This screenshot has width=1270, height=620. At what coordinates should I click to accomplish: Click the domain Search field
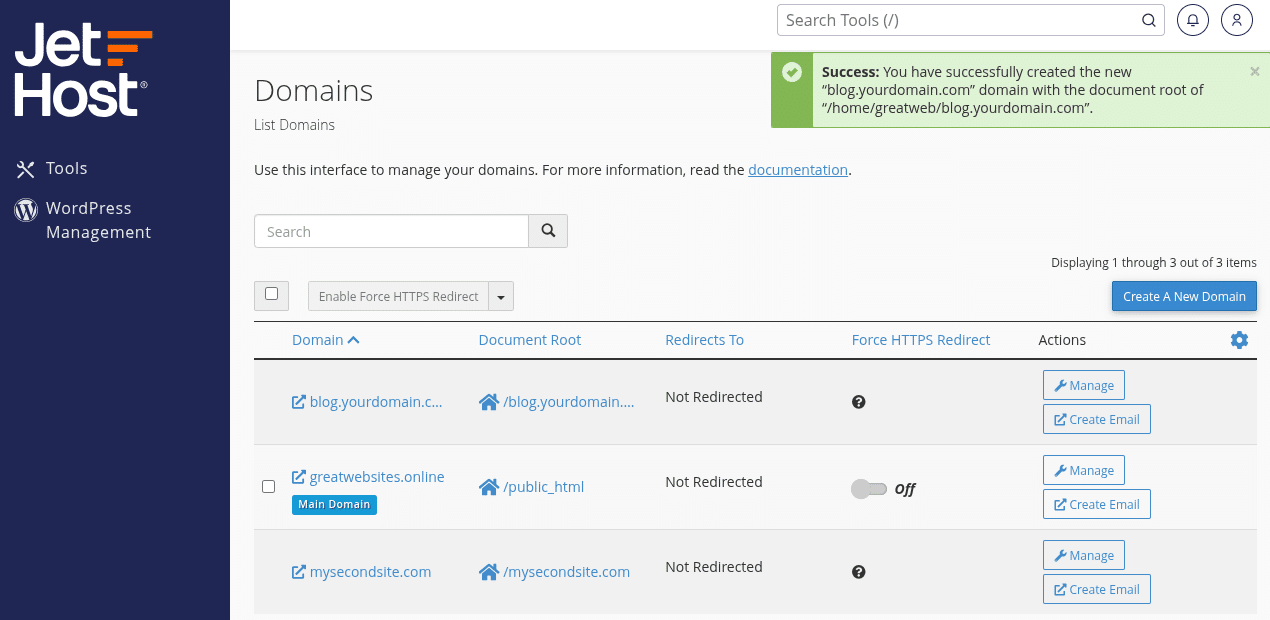coord(391,231)
